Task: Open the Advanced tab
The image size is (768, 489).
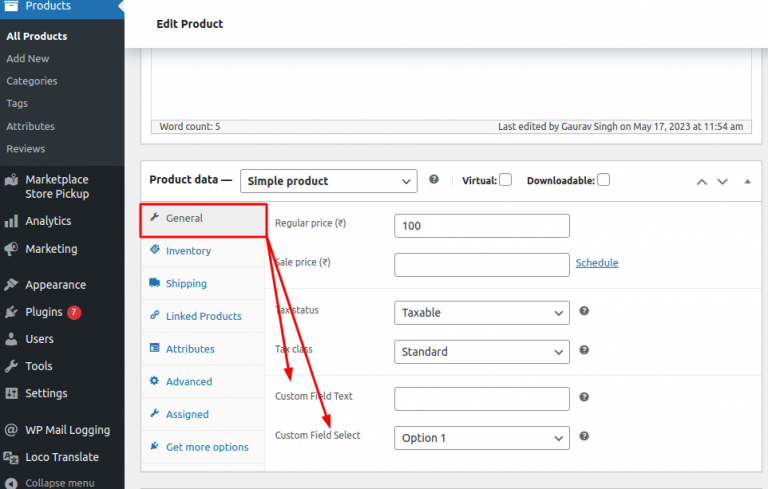Action: 203,382
